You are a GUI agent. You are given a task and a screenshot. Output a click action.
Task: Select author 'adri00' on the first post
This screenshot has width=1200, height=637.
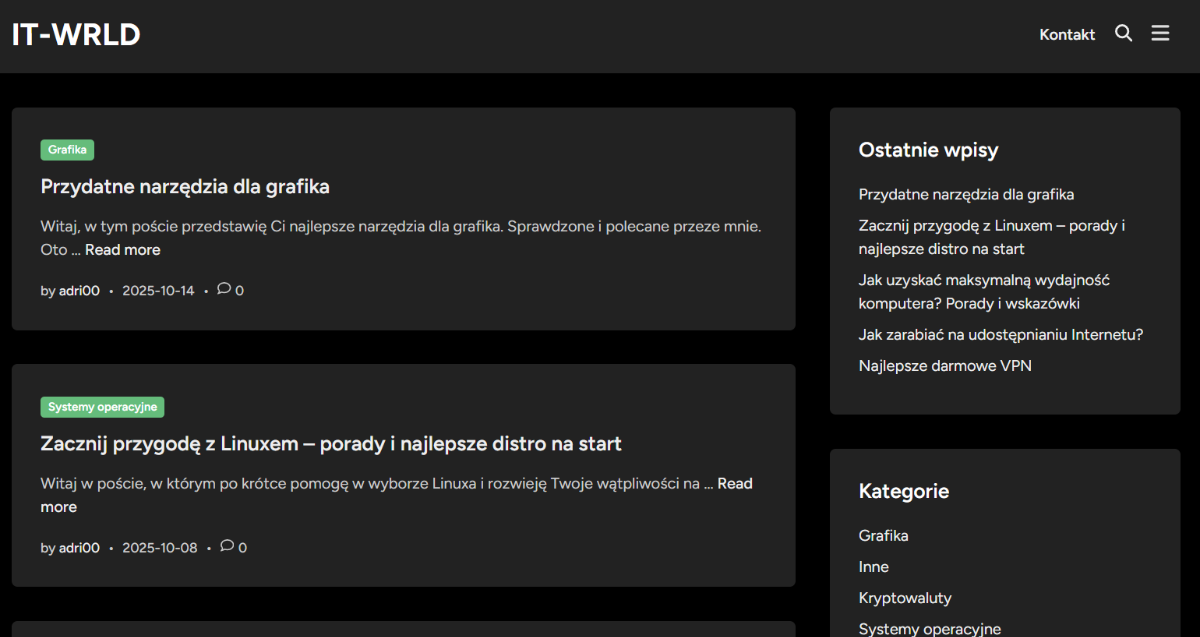pyautogui.click(x=79, y=290)
